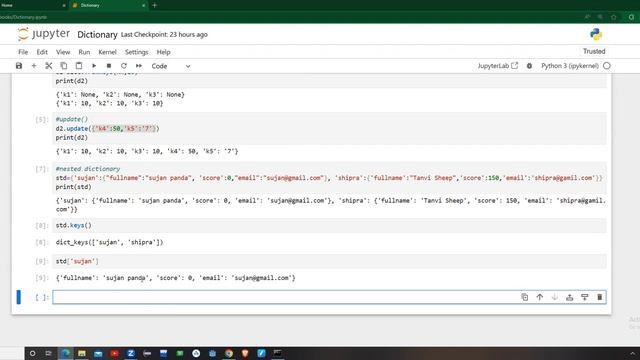The width and height of the screenshot is (640, 360).
Task: Restart kernel and run all cells icon
Action: [x=139, y=66]
